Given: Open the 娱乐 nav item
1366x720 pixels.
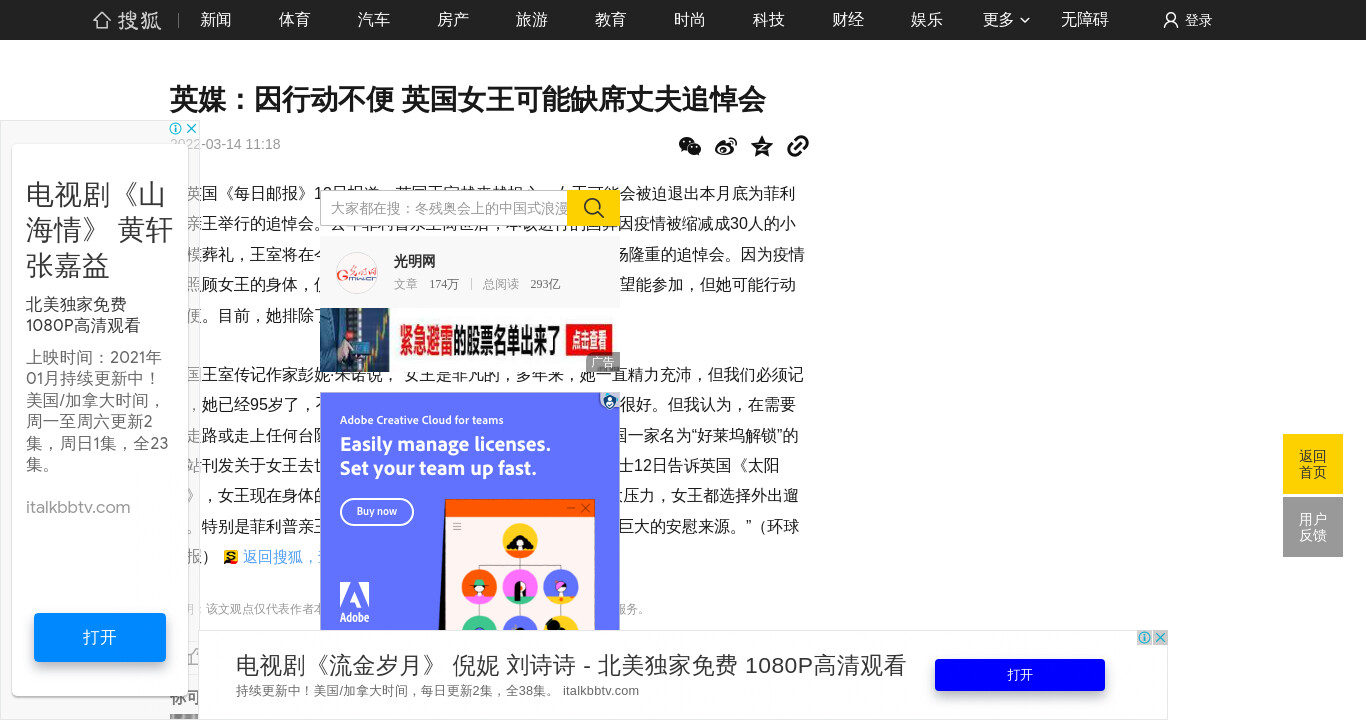Looking at the screenshot, I should pyautogui.click(x=927, y=20).
